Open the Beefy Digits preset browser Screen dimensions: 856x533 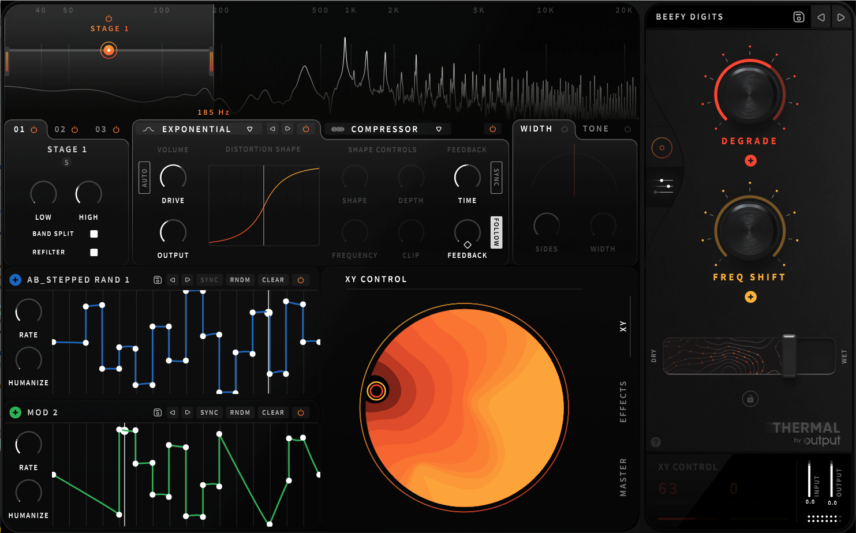pyautogui.click(x=689, y=17)
